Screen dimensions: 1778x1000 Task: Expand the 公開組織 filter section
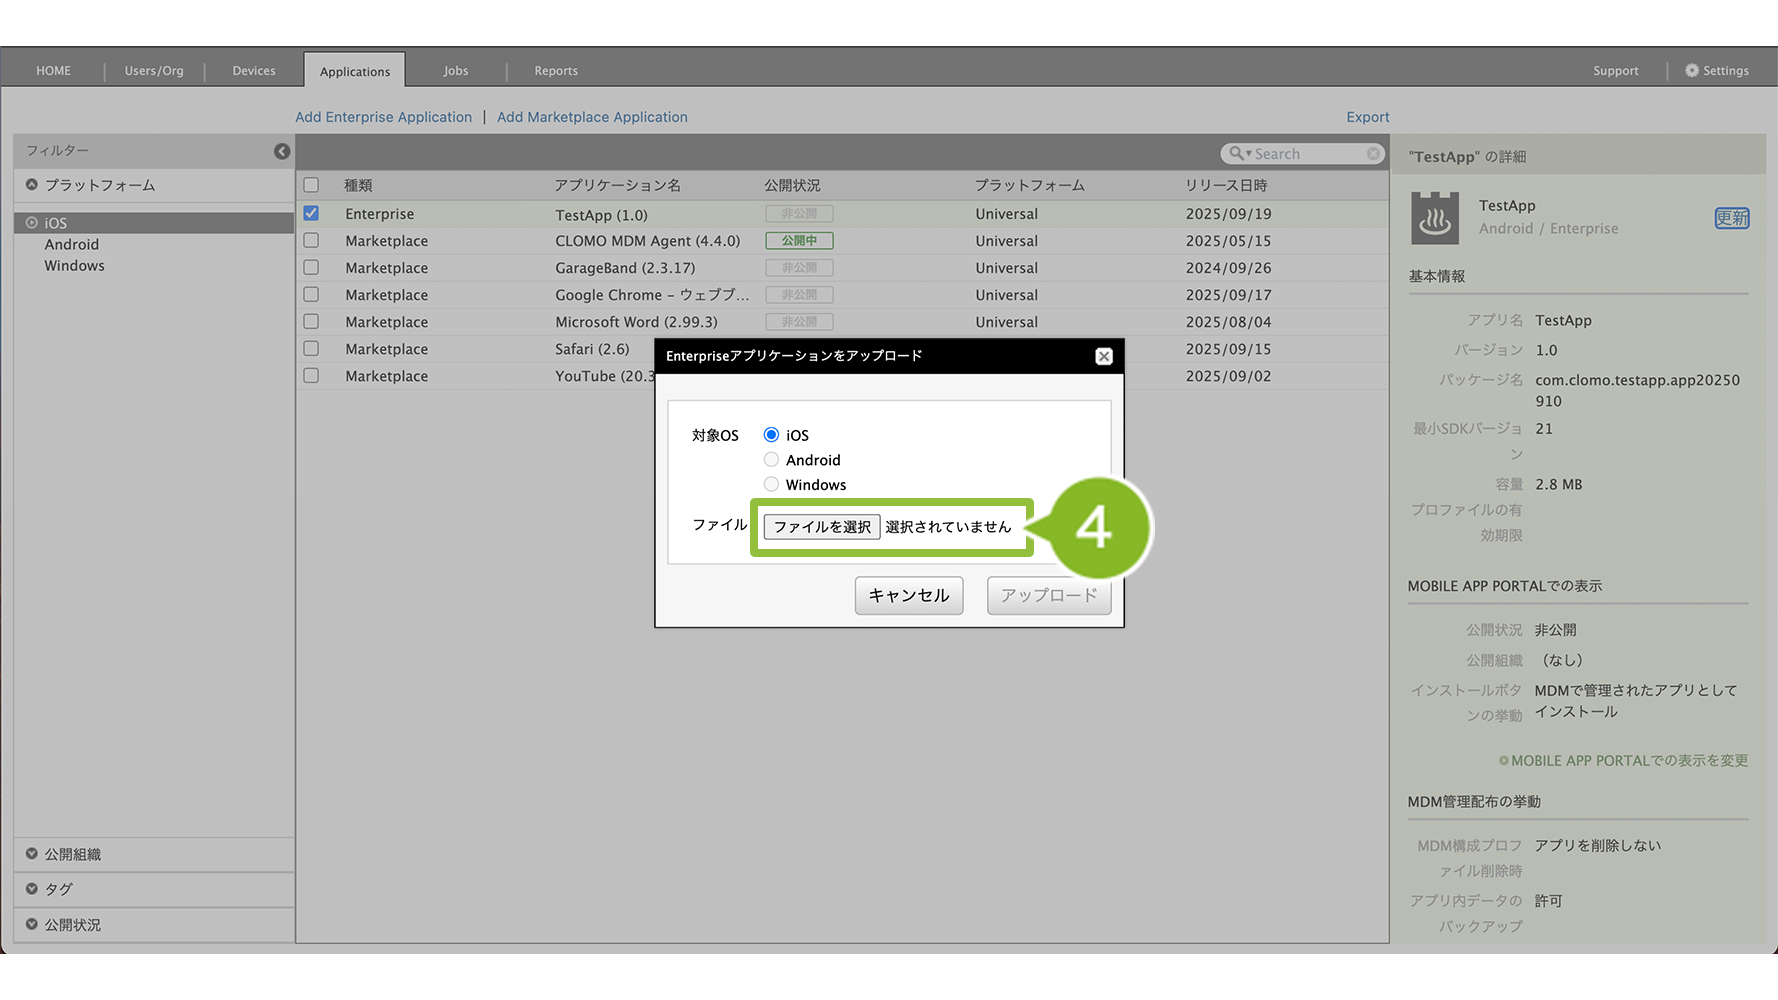(32, 854)
